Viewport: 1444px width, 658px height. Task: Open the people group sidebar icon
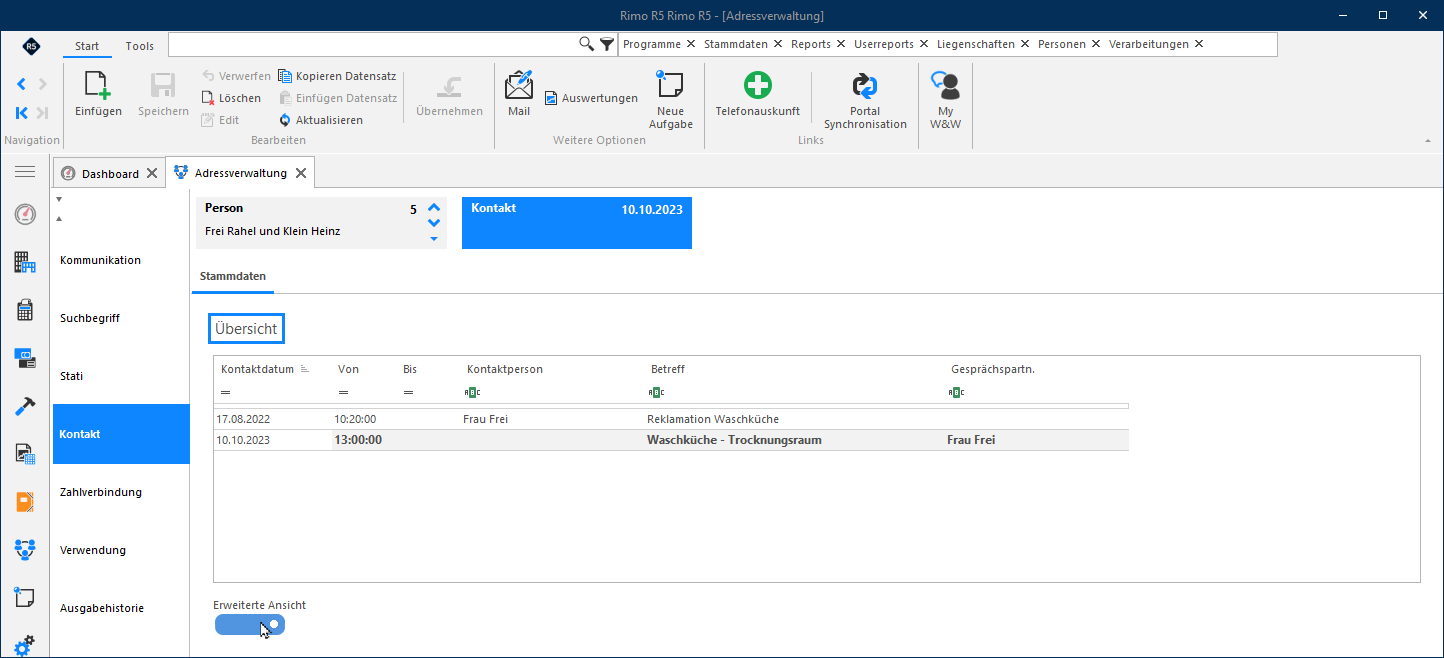pos(25,549)
